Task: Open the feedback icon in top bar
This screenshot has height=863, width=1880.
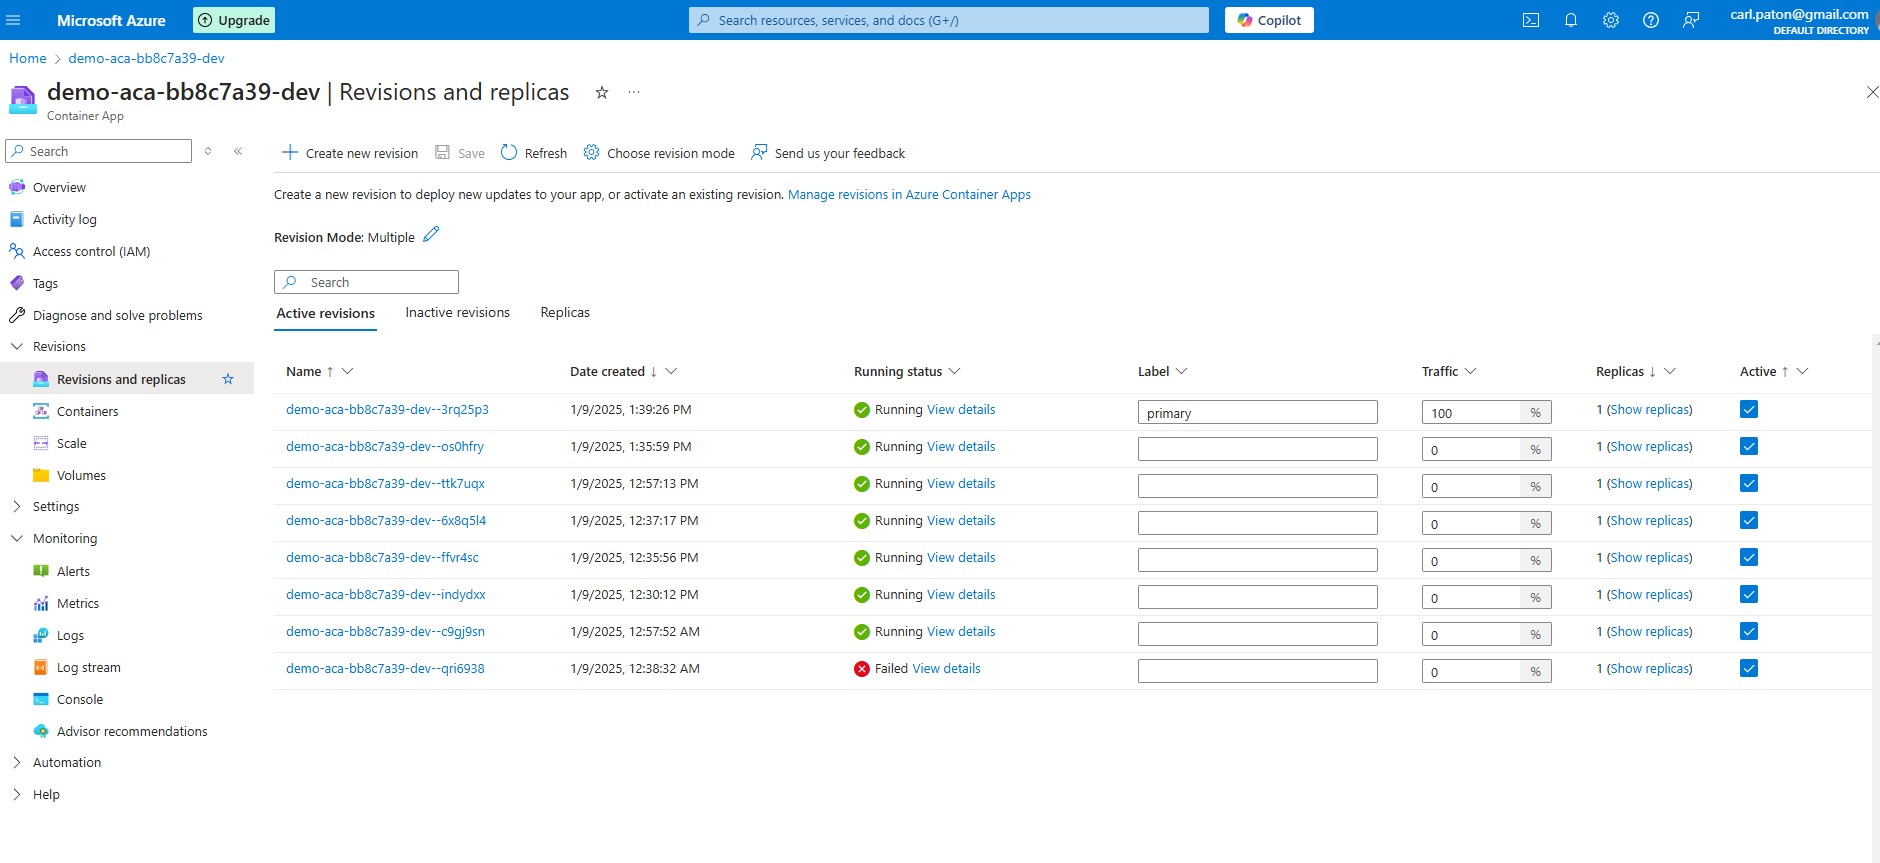Action: pyautogui.click(x=1691, y=20)
